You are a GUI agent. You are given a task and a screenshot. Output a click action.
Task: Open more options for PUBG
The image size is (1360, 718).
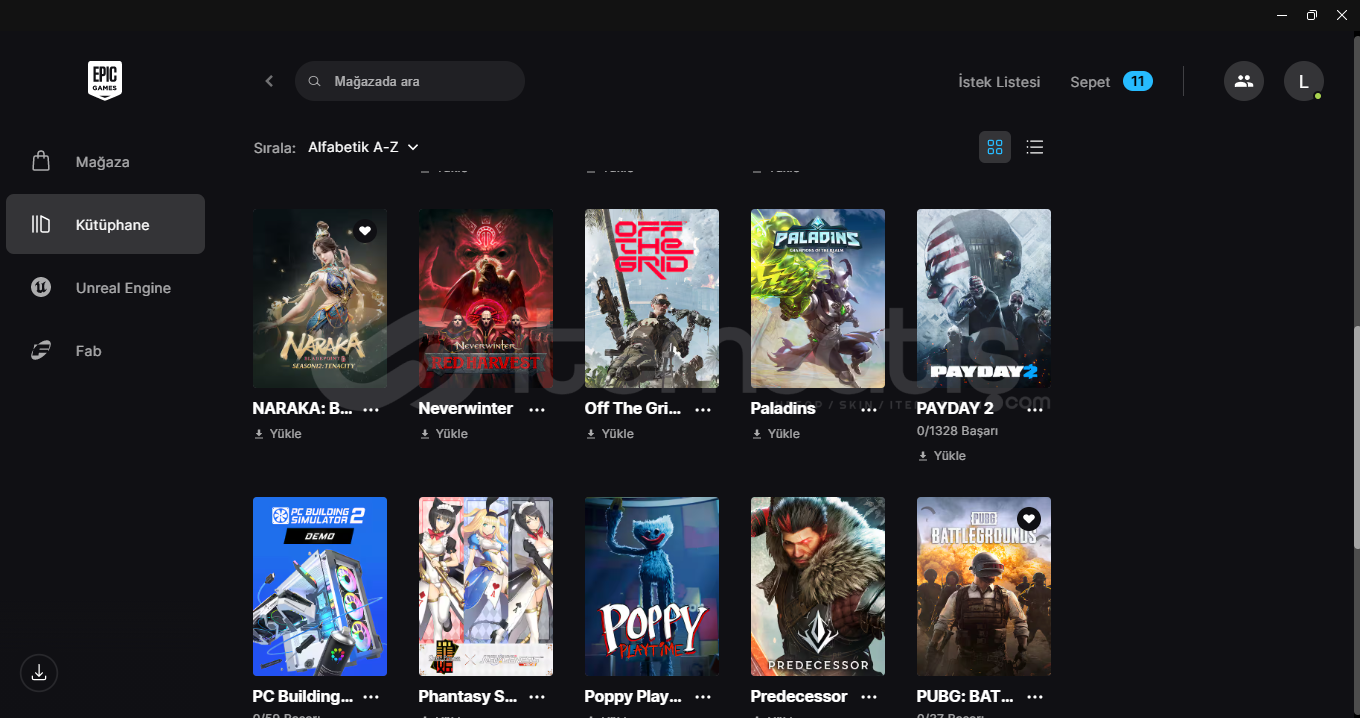point(1035,697)
